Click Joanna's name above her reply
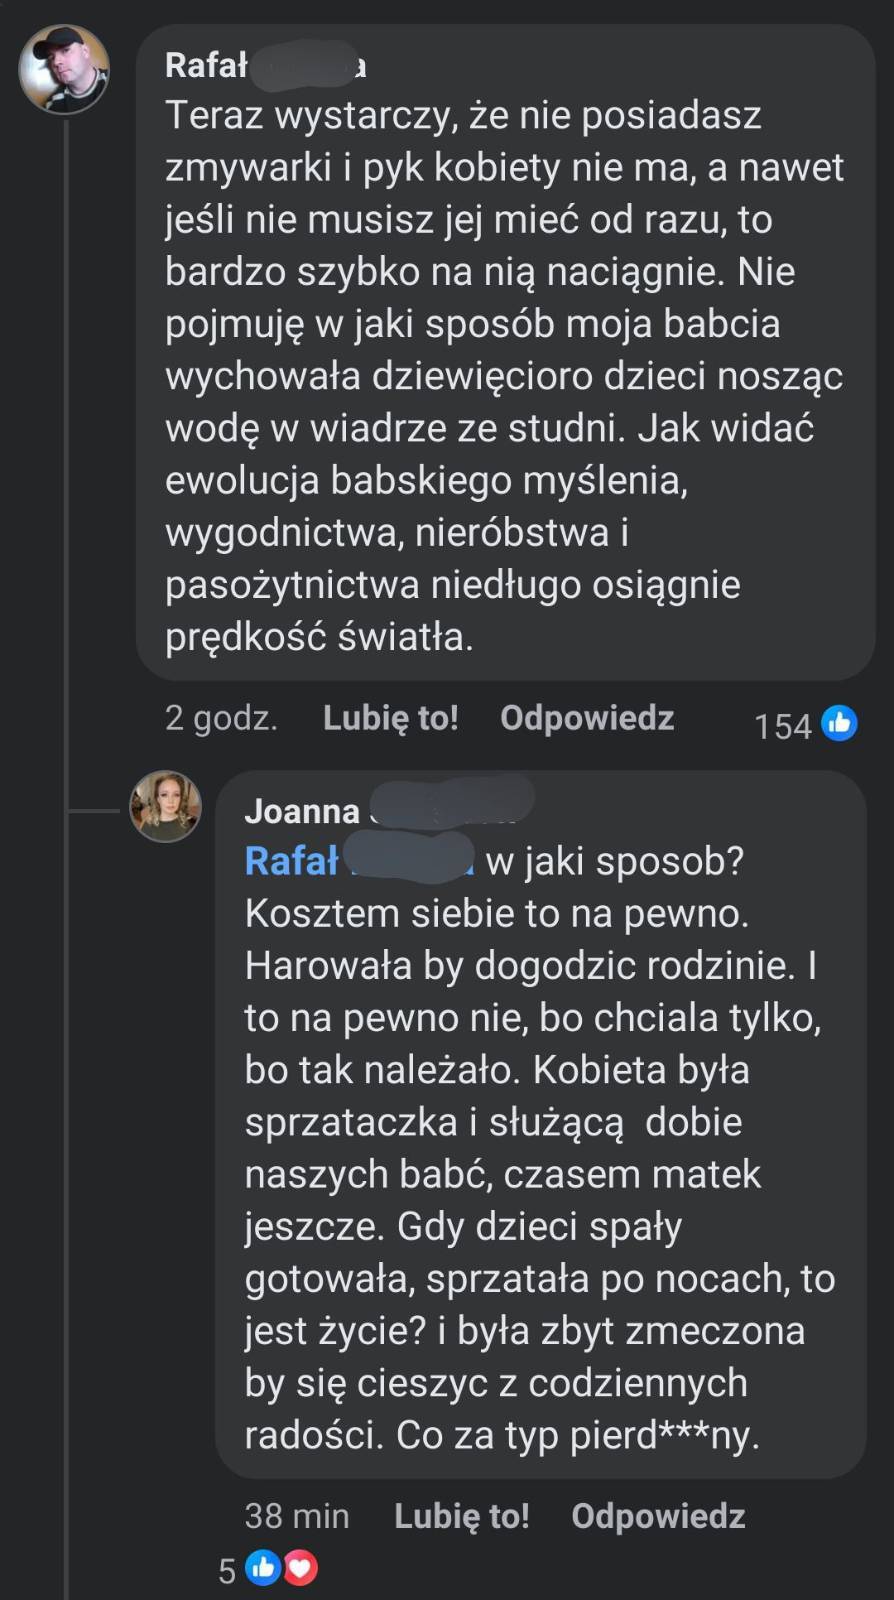Viewport: 894px width, 1600px height. click(x=301, y=811)
